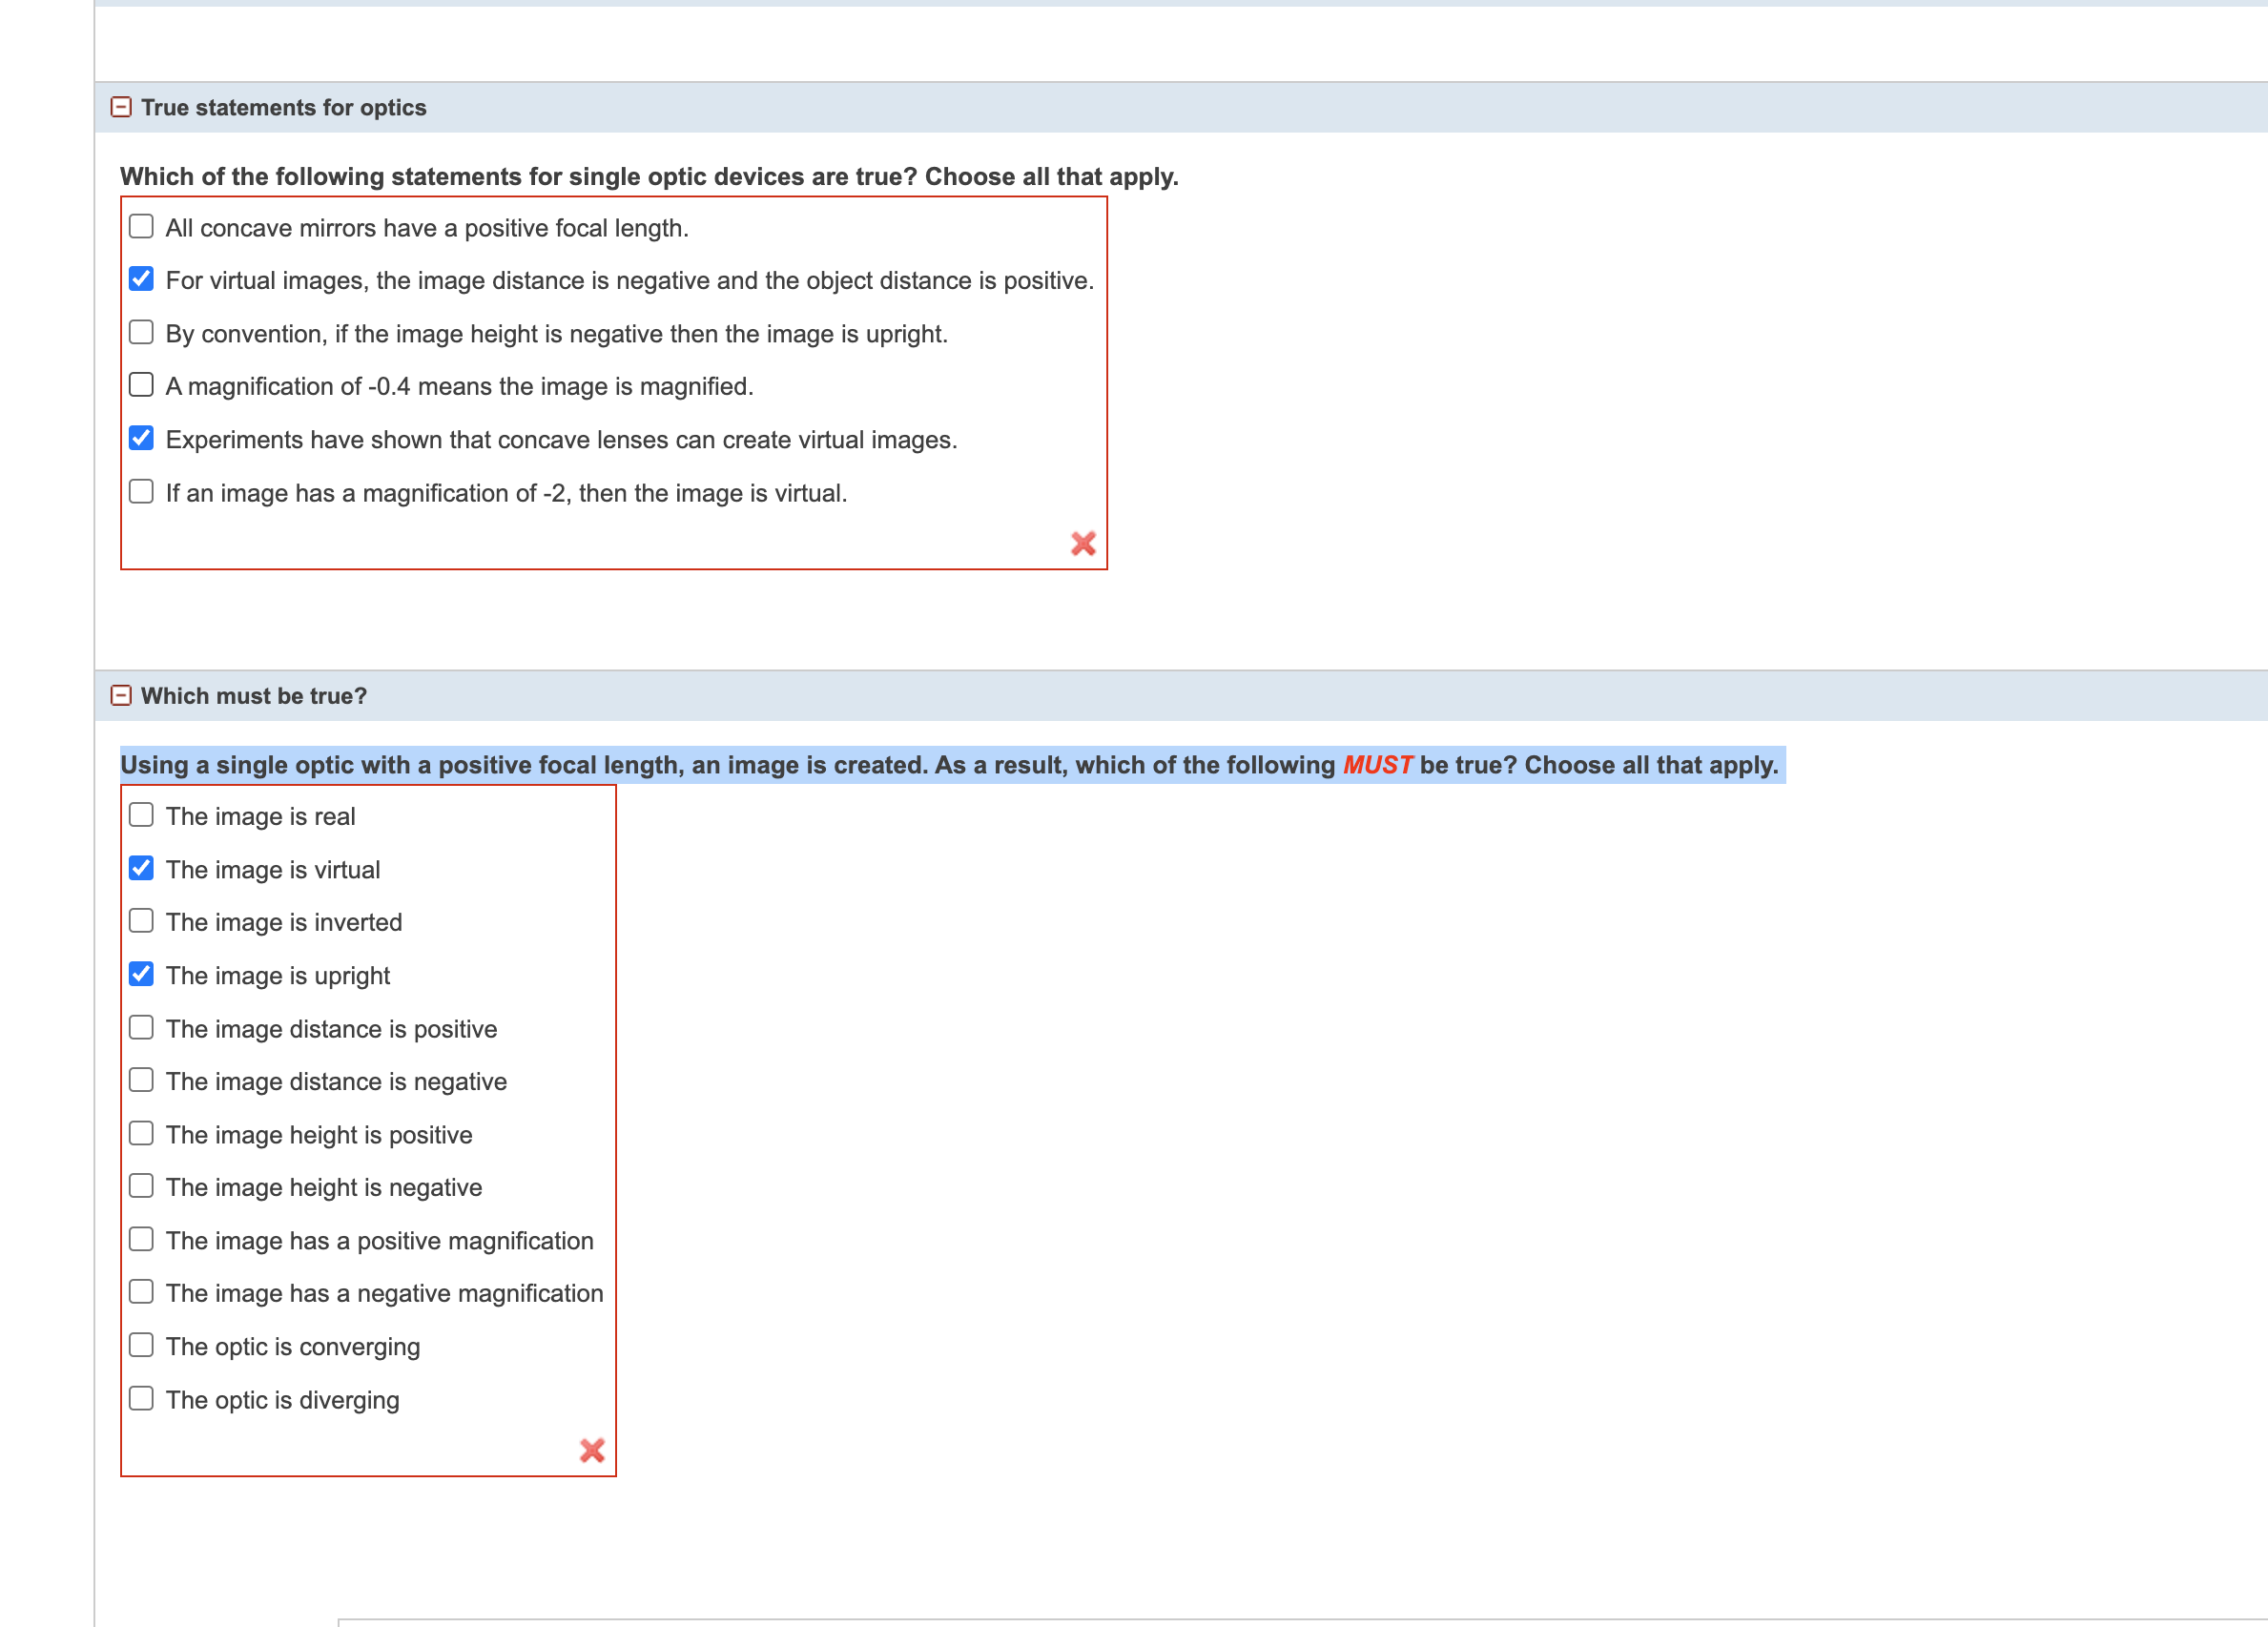Check 'The image is real'
Image resolution: width=2268 pixels, height=1627 pixels.
[141, 815]
